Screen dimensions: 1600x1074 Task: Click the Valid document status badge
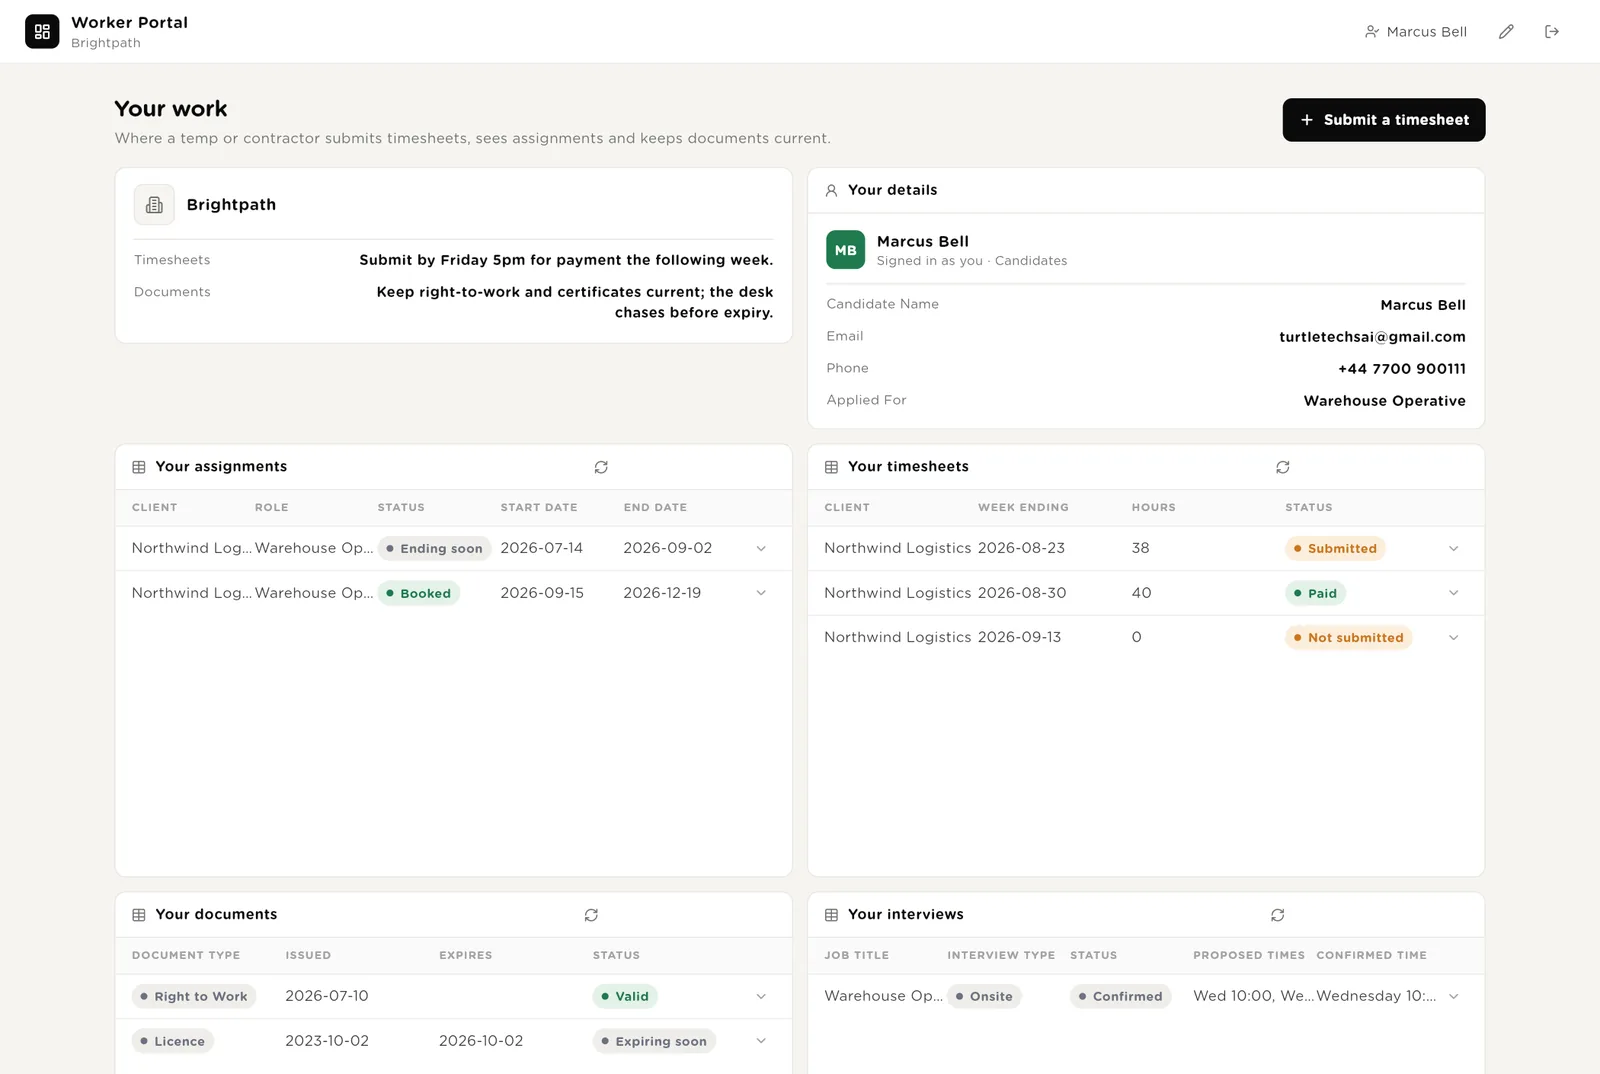625,997
